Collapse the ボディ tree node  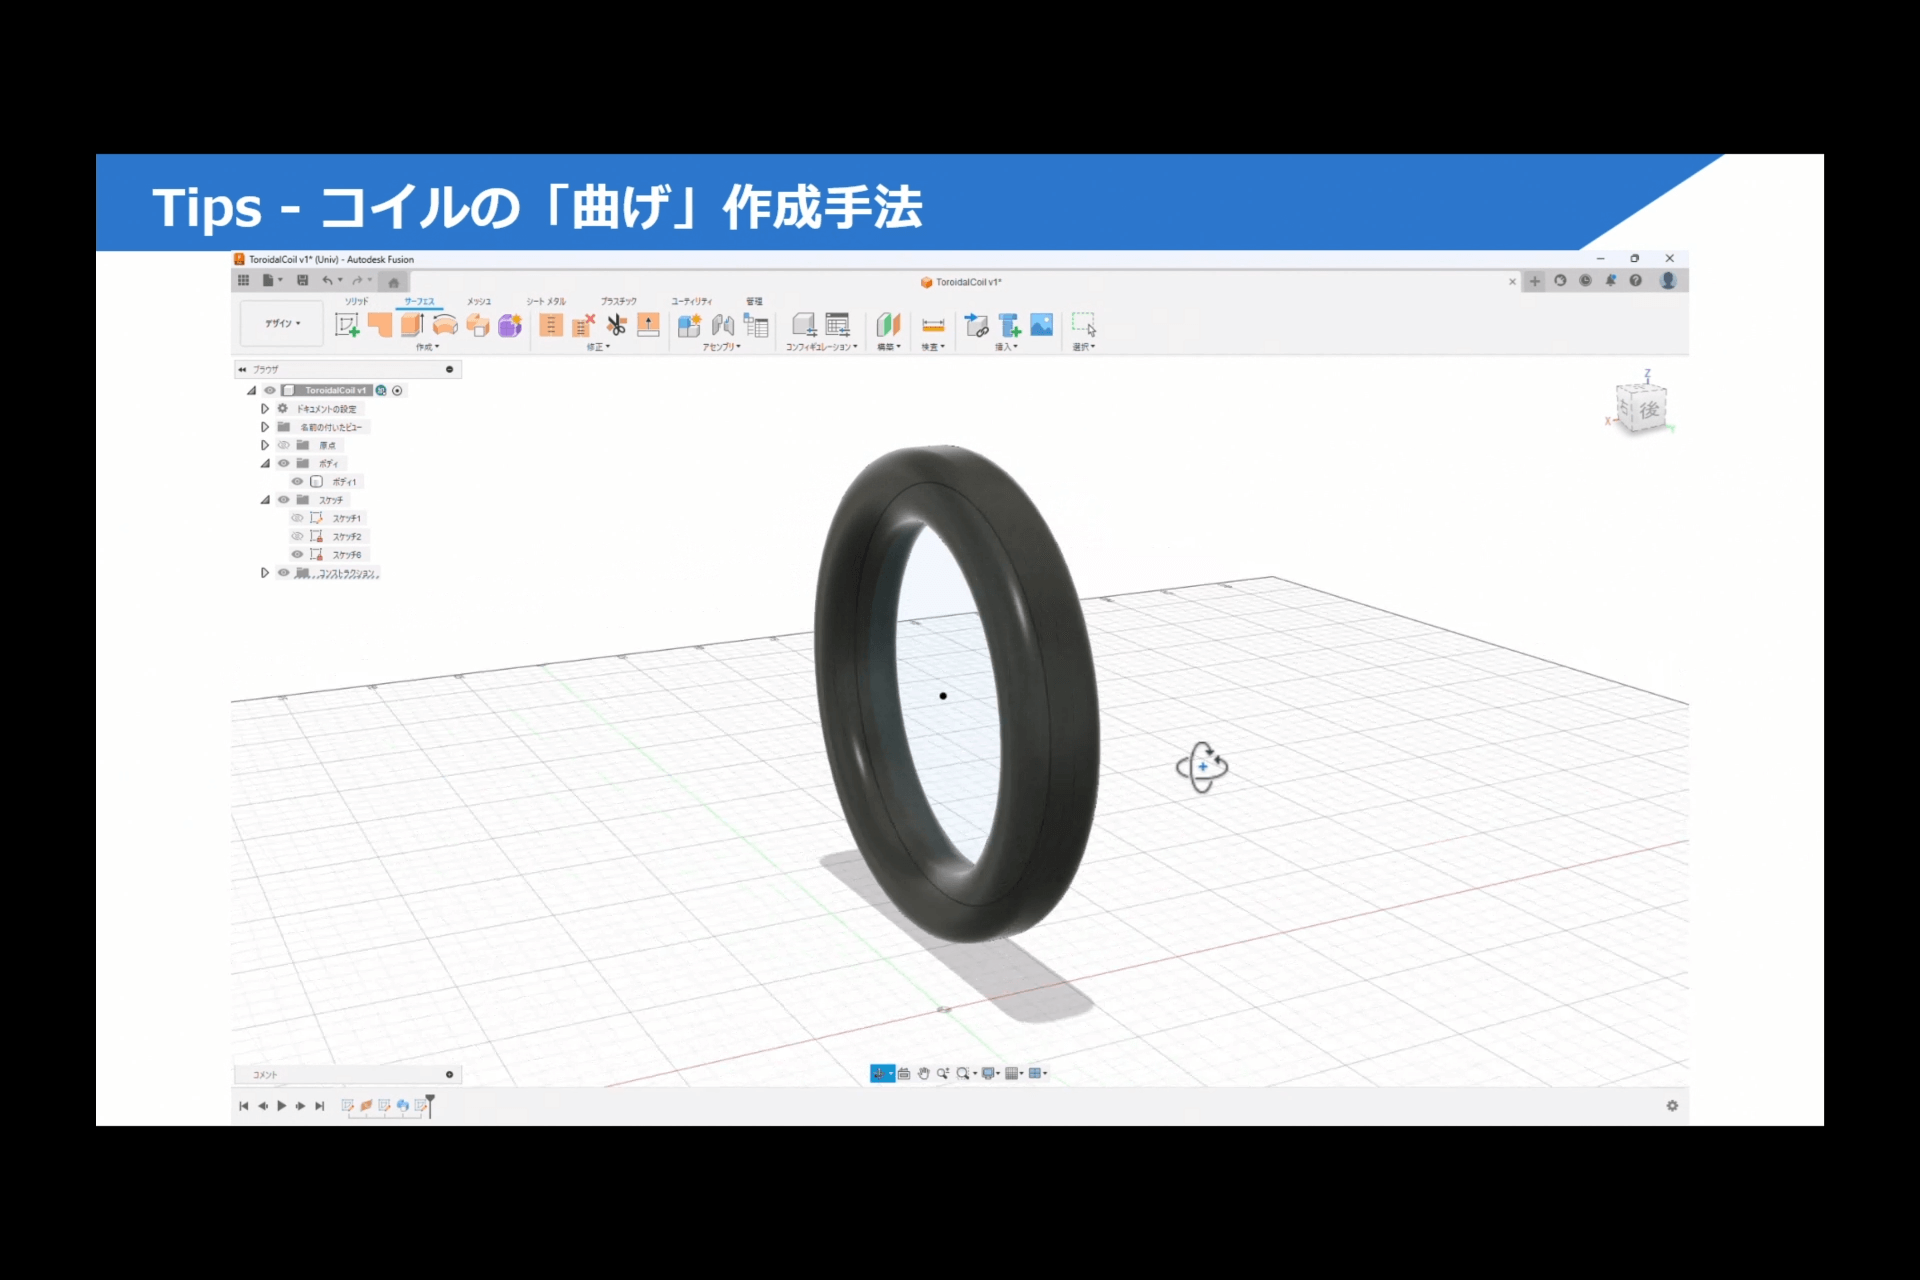pos(265,463)
